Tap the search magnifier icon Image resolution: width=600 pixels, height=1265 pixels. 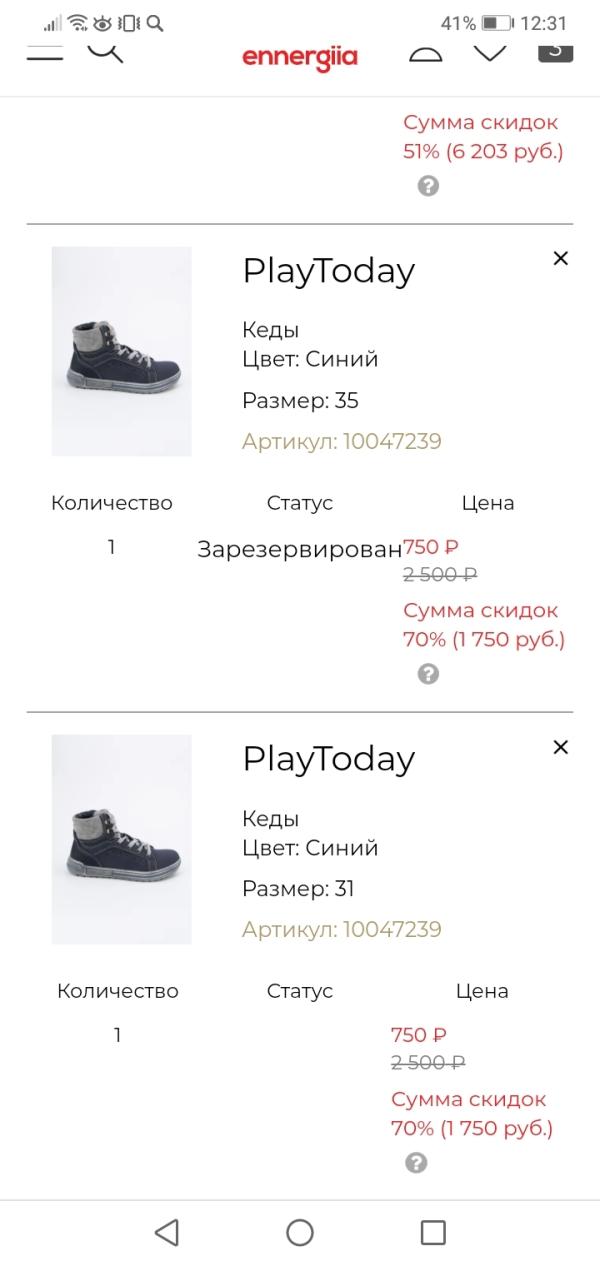point(105,52)
